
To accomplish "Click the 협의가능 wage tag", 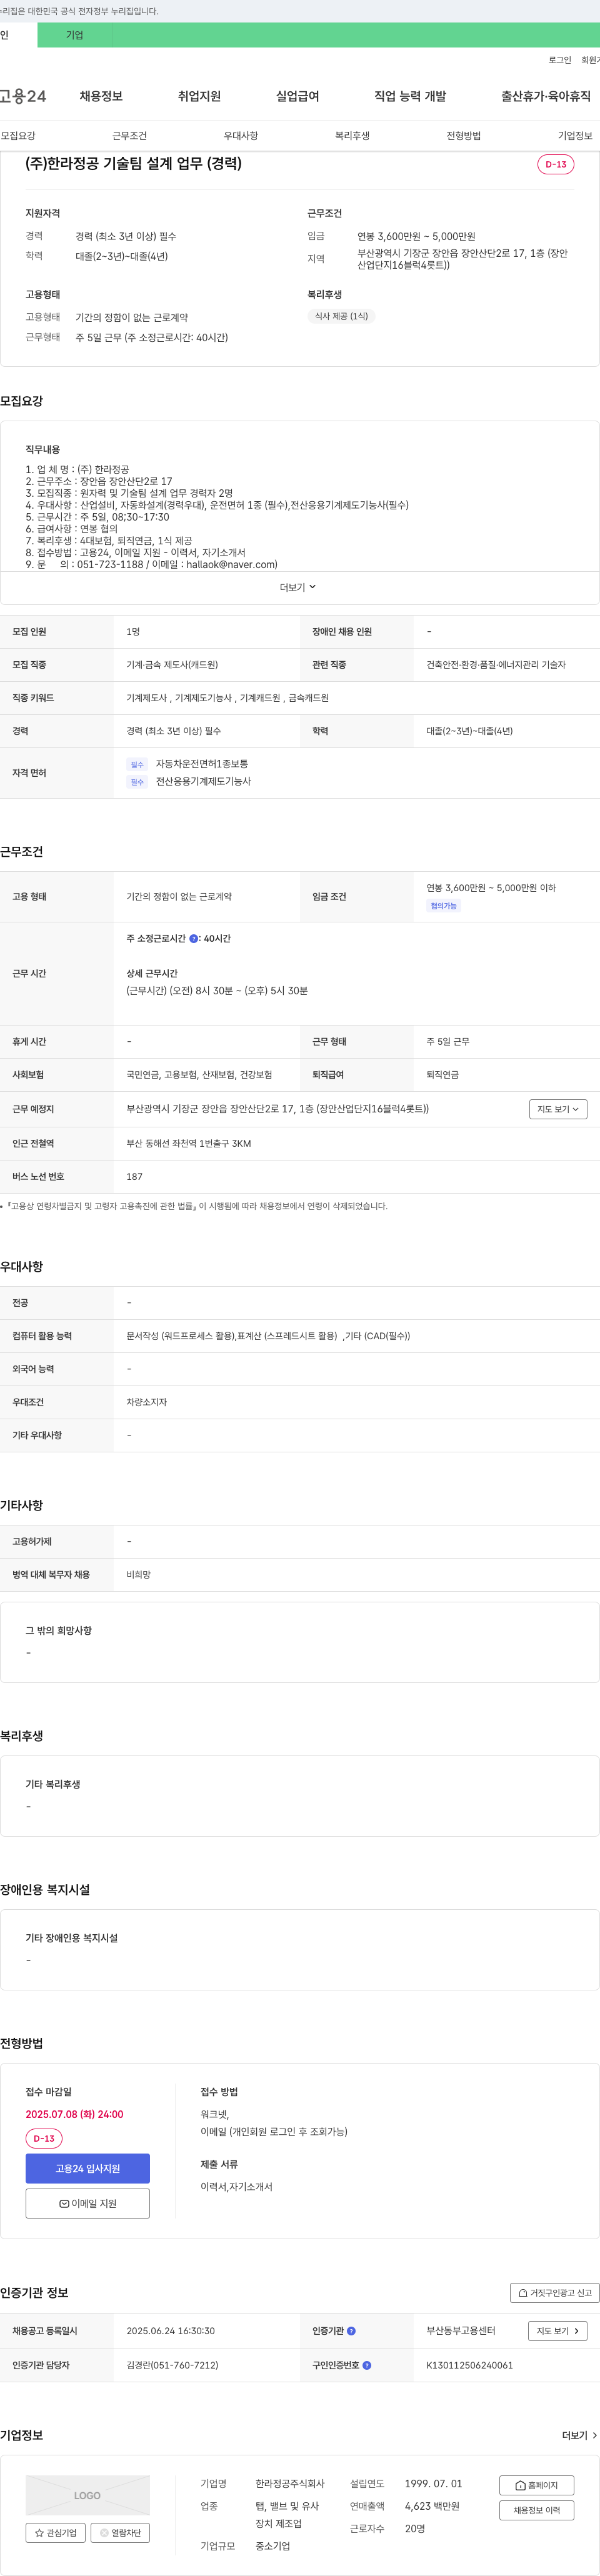I will pos(443,906).
